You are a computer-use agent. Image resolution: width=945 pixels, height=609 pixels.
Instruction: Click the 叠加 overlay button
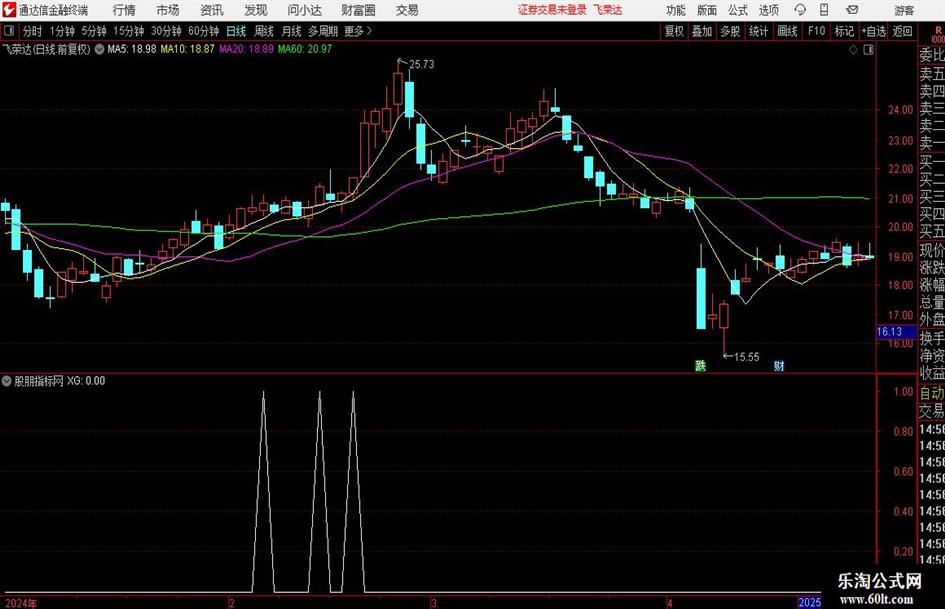702,31
